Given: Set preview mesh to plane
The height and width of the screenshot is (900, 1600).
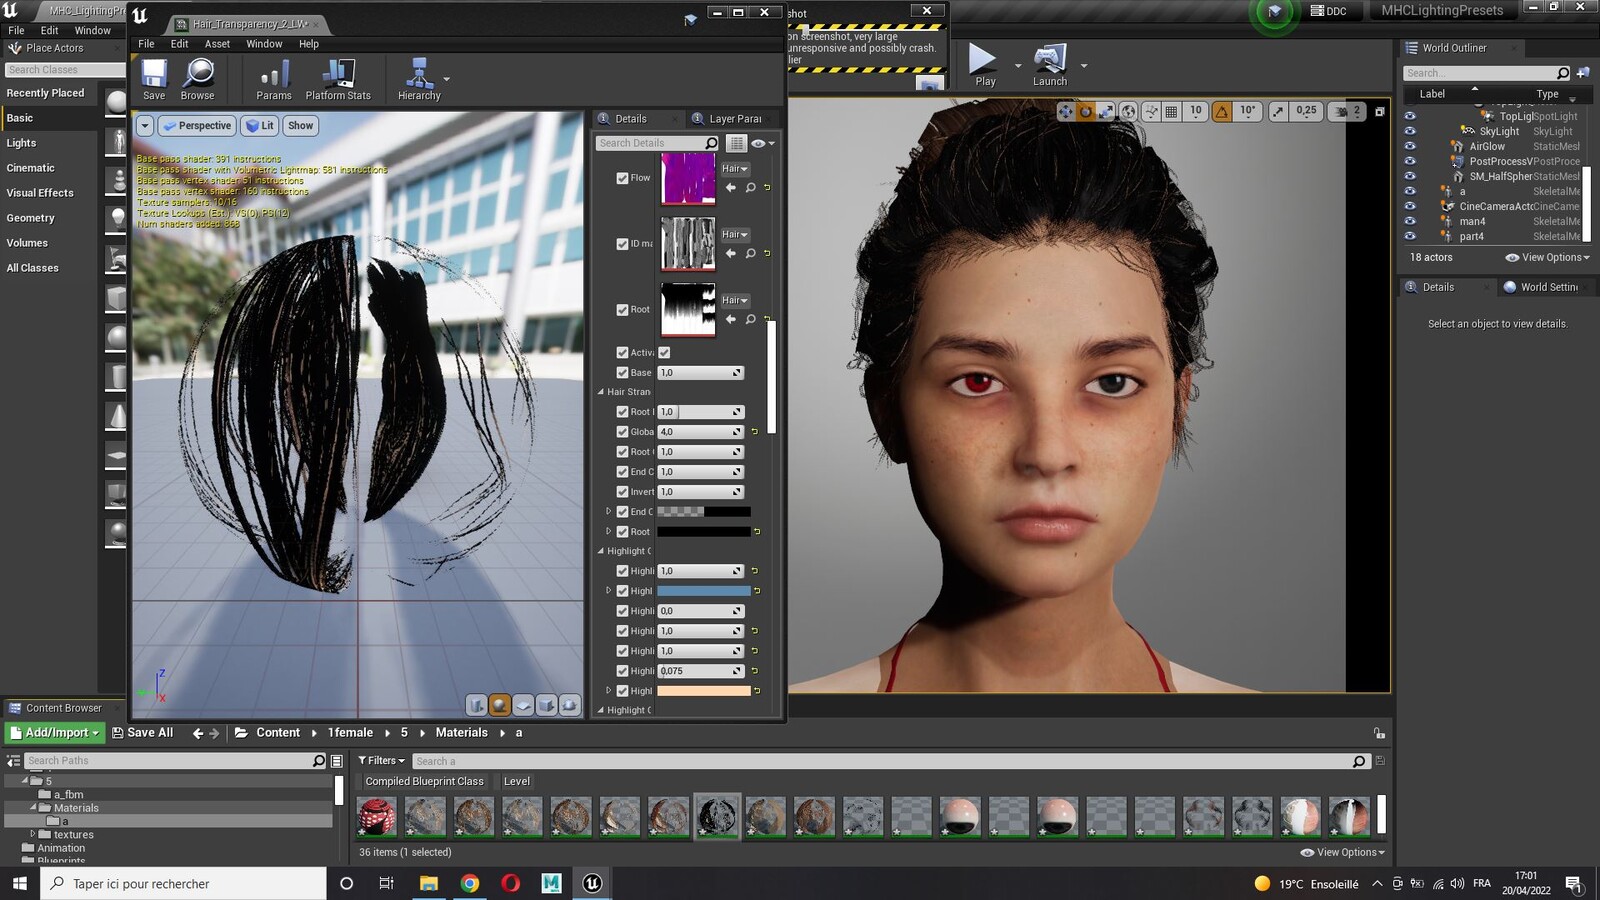Looking at the screenshot, I should (523, 705).
